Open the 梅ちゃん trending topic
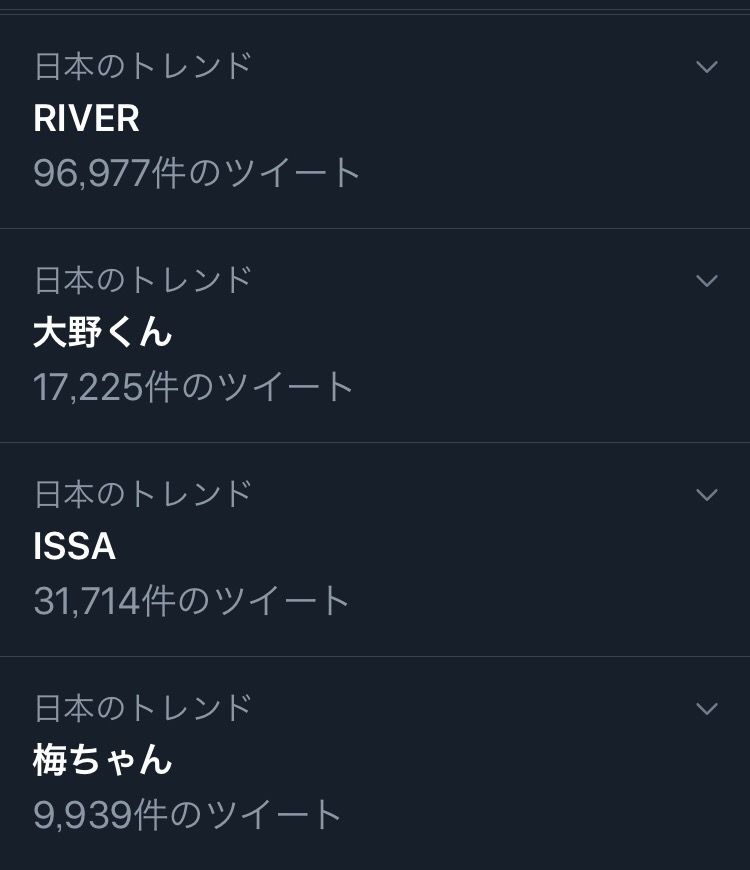 (x=103, y=760)
